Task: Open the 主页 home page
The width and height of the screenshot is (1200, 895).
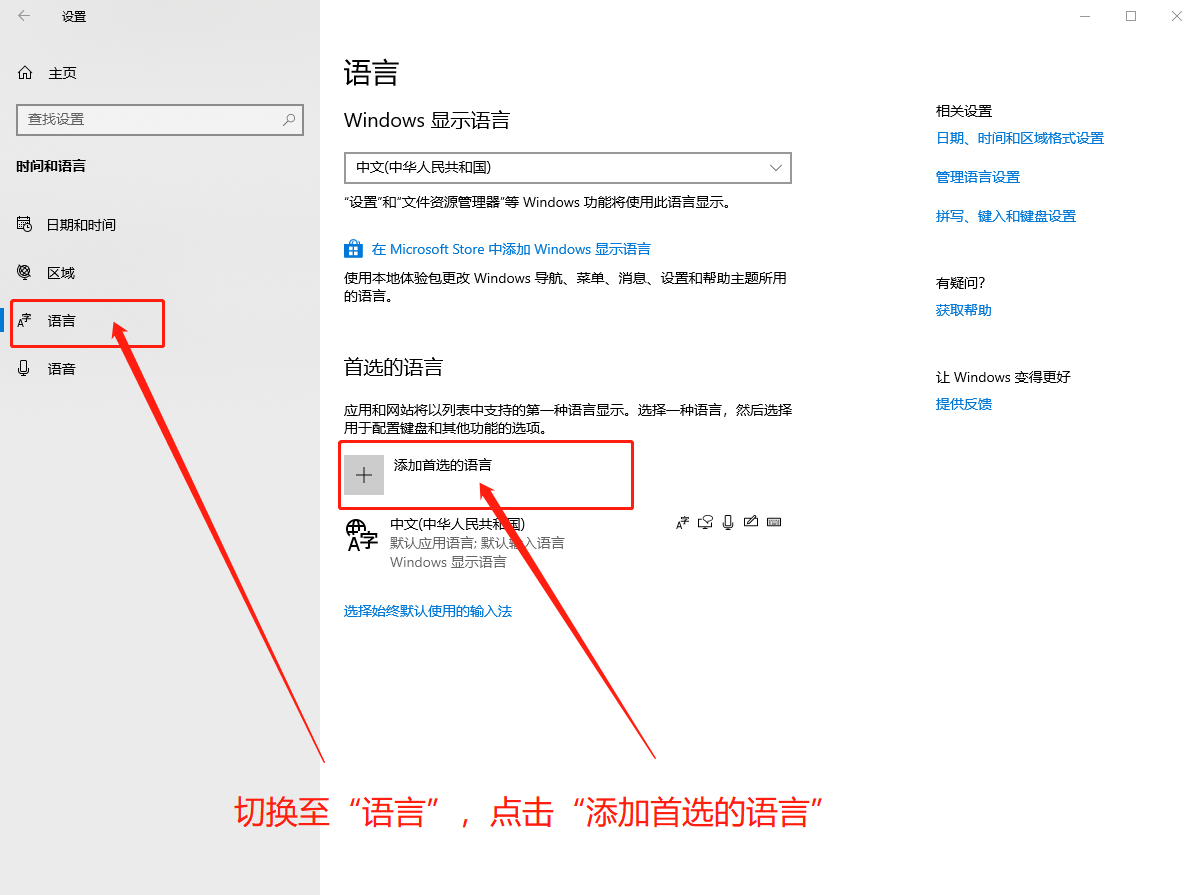Action: 47,73
